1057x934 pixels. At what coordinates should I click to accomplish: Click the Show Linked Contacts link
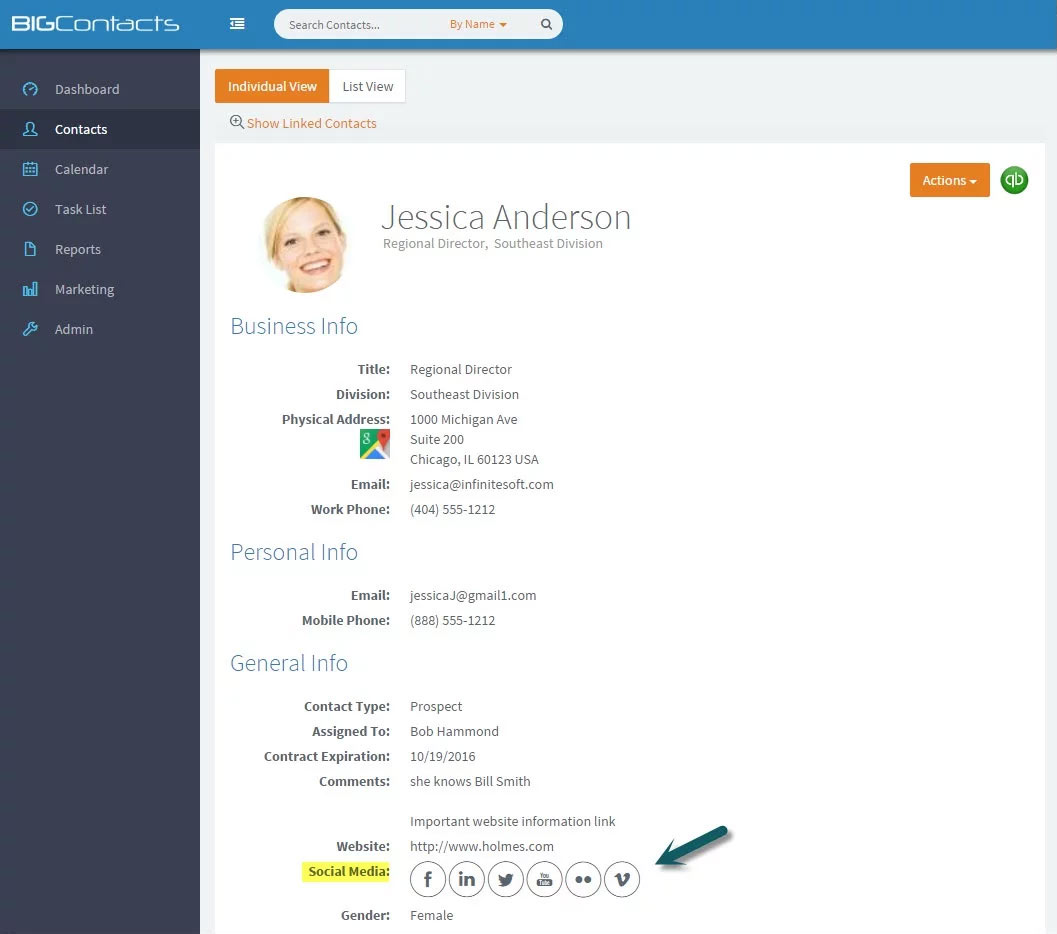pos(311,123)
